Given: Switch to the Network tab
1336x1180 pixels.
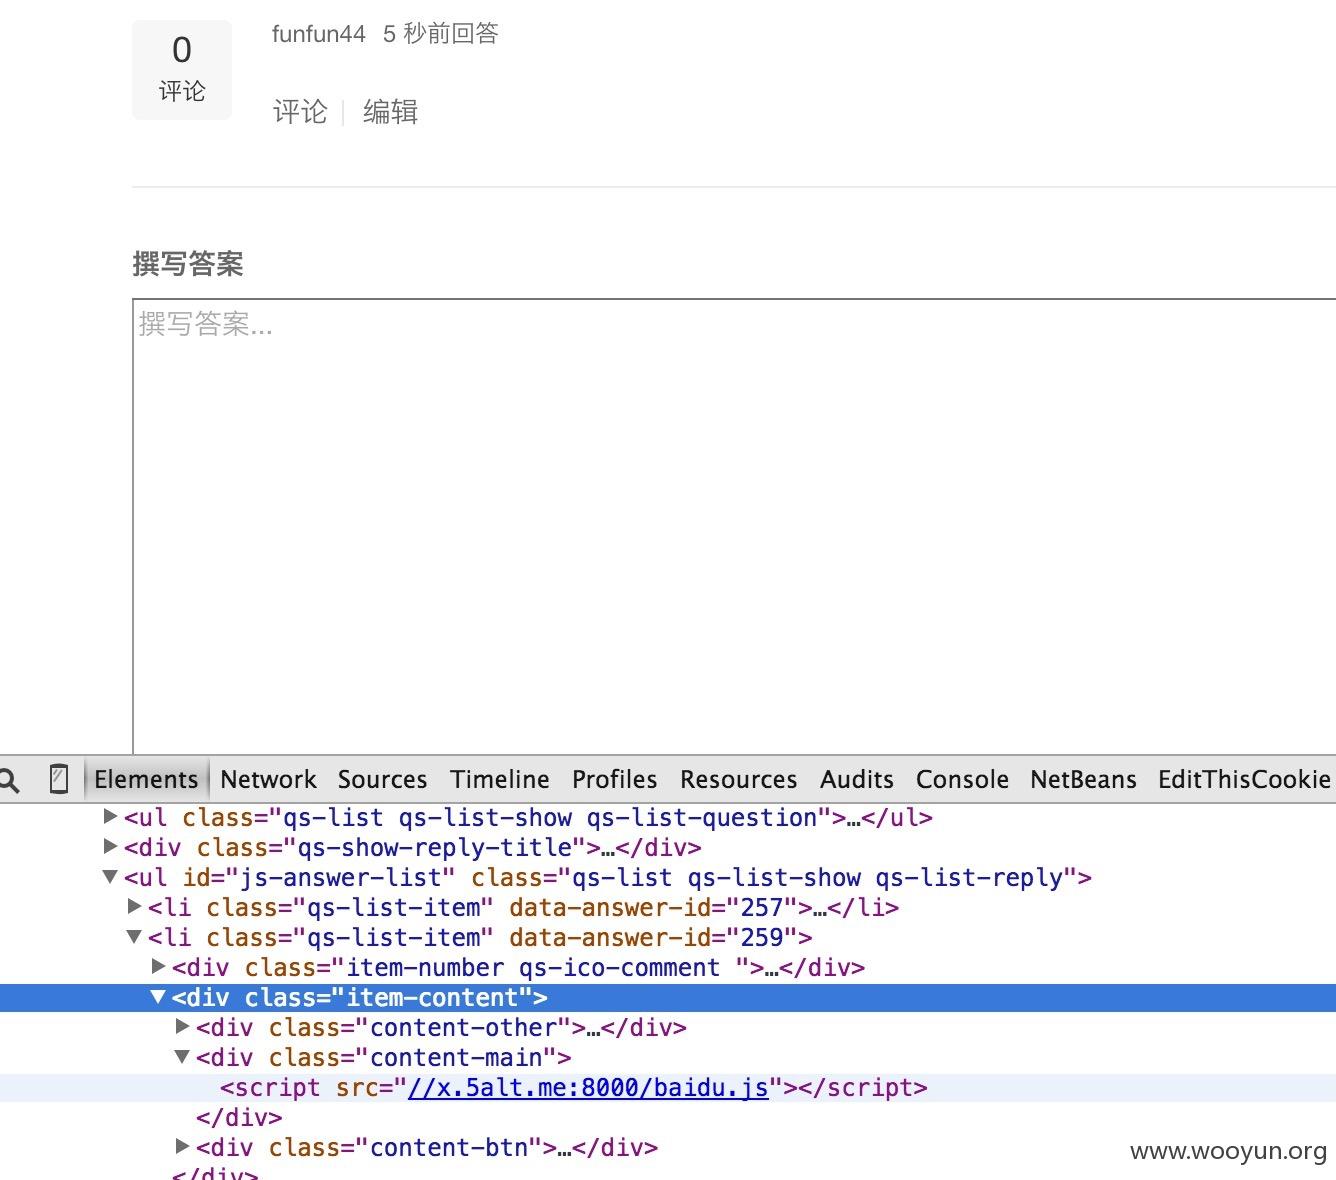Looking at the screenshot, I should coord(268,780).
